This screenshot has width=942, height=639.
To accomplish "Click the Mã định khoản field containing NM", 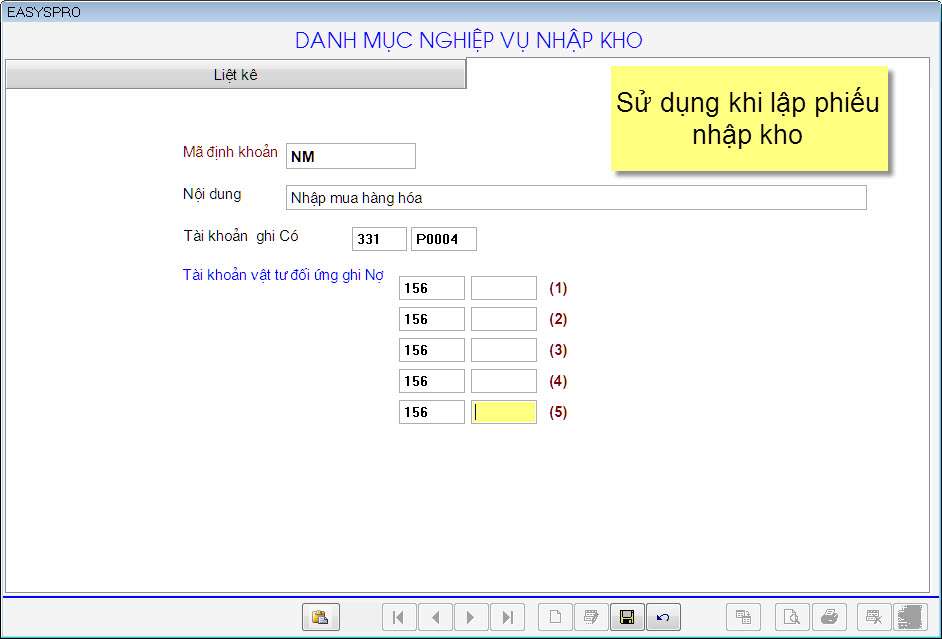I will (350, 156).
